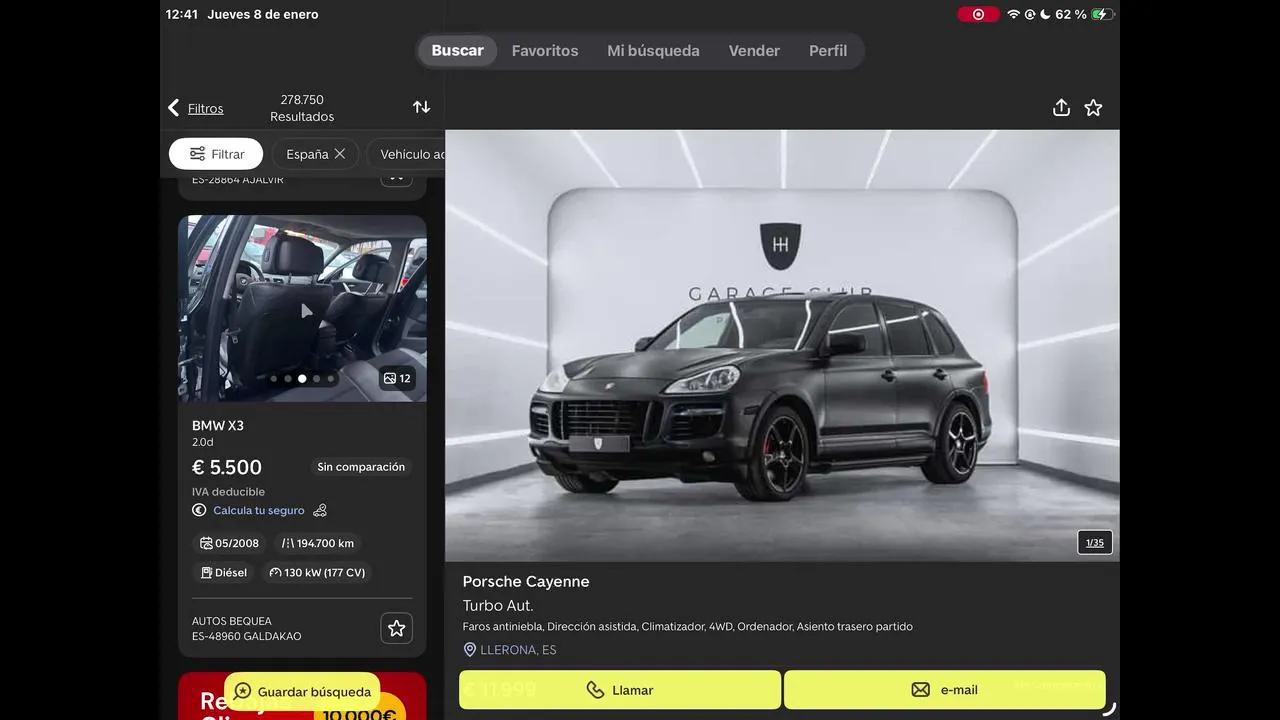Select the 194.700 km mileage chip

pos(318,544)
